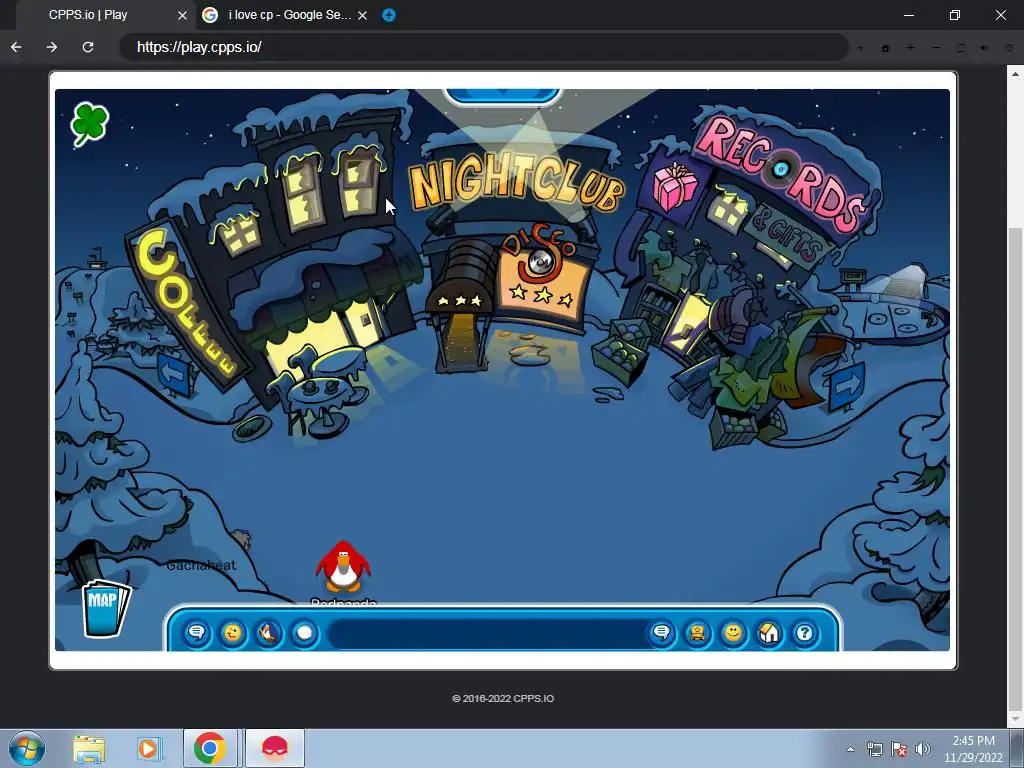
Task: Open Chrome from the taskbar
Action: [210, 748]
